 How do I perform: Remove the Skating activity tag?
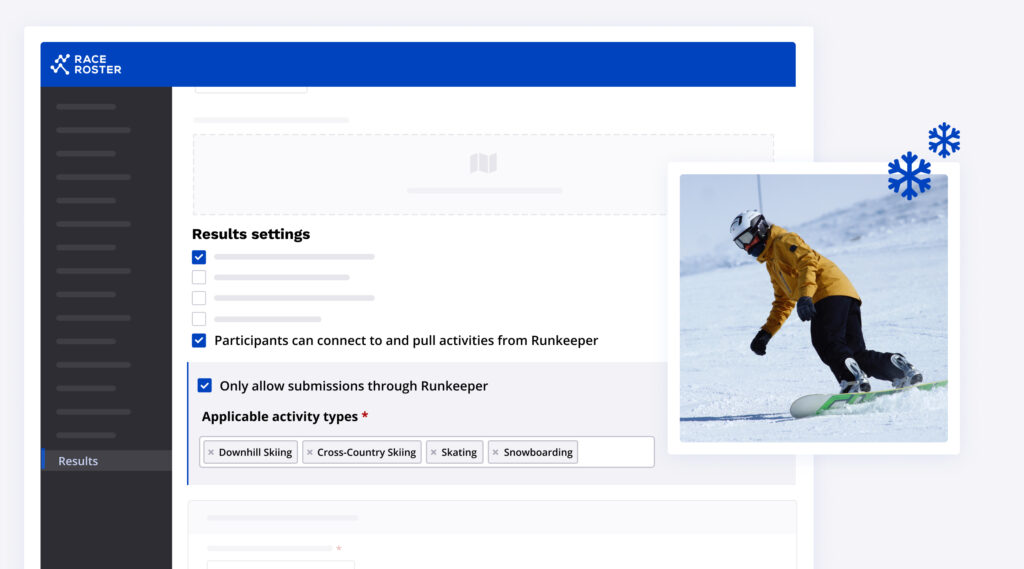click(433, 453)
